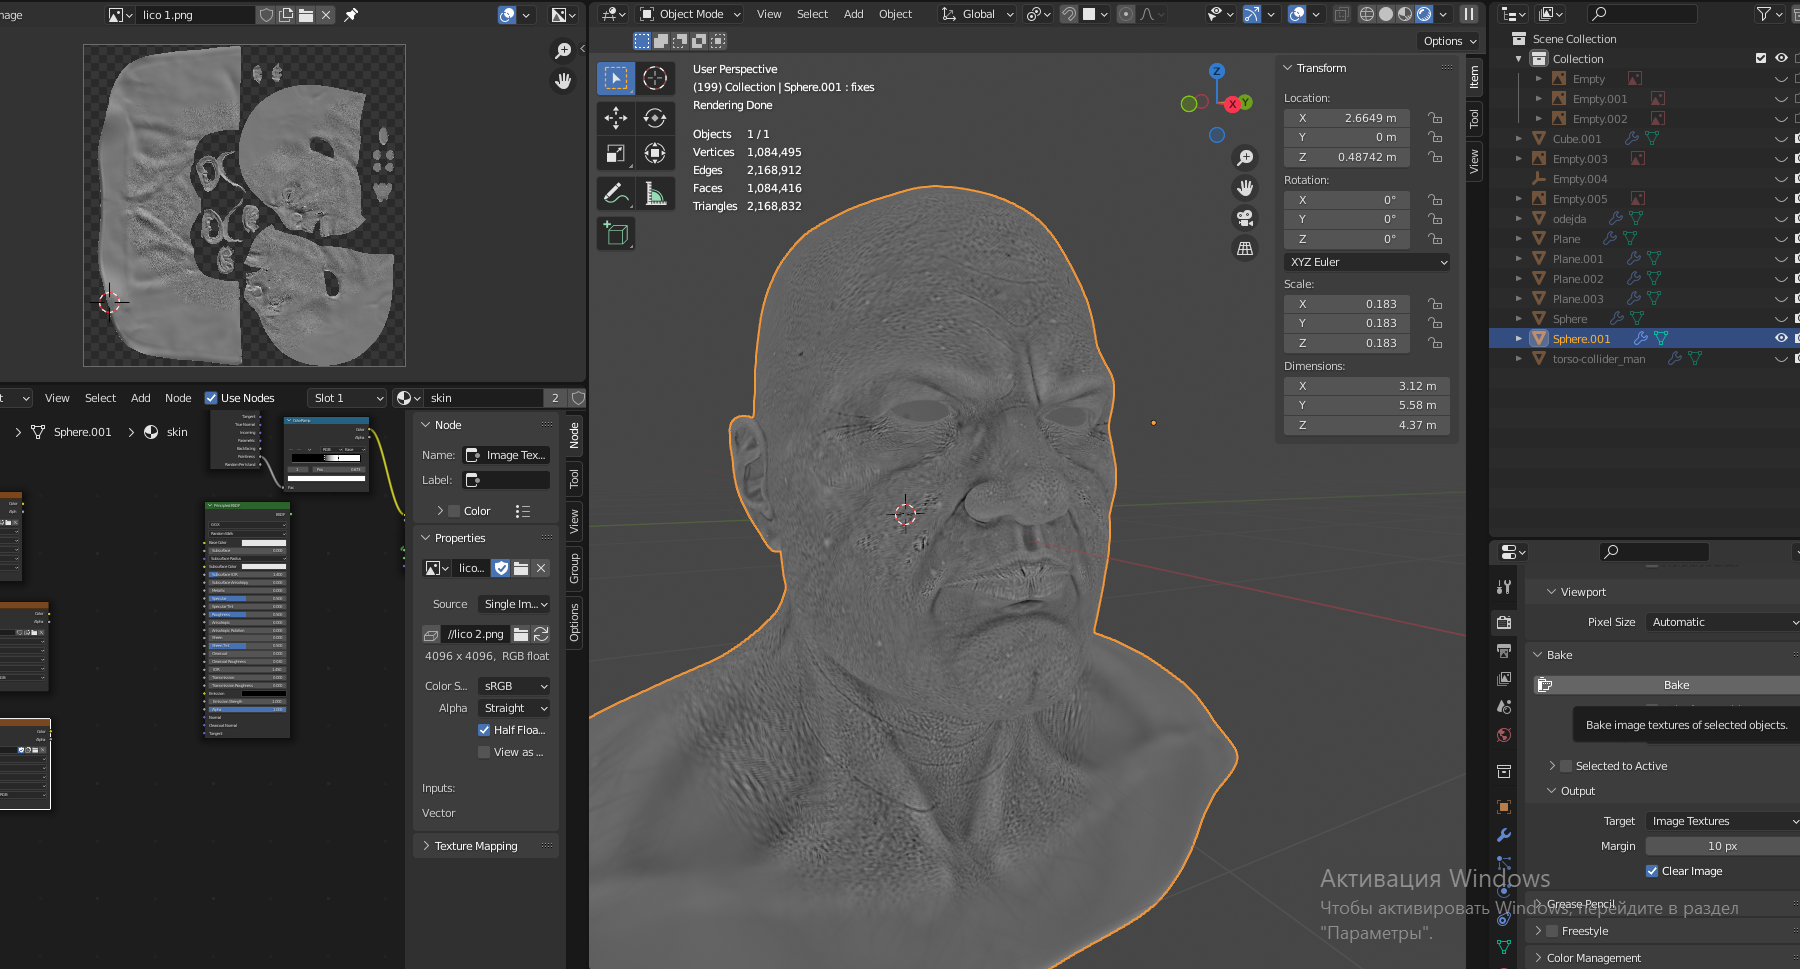Click the Add Cube tool icon
This screenshot has height=969, width=1800.
pos(616,234)
